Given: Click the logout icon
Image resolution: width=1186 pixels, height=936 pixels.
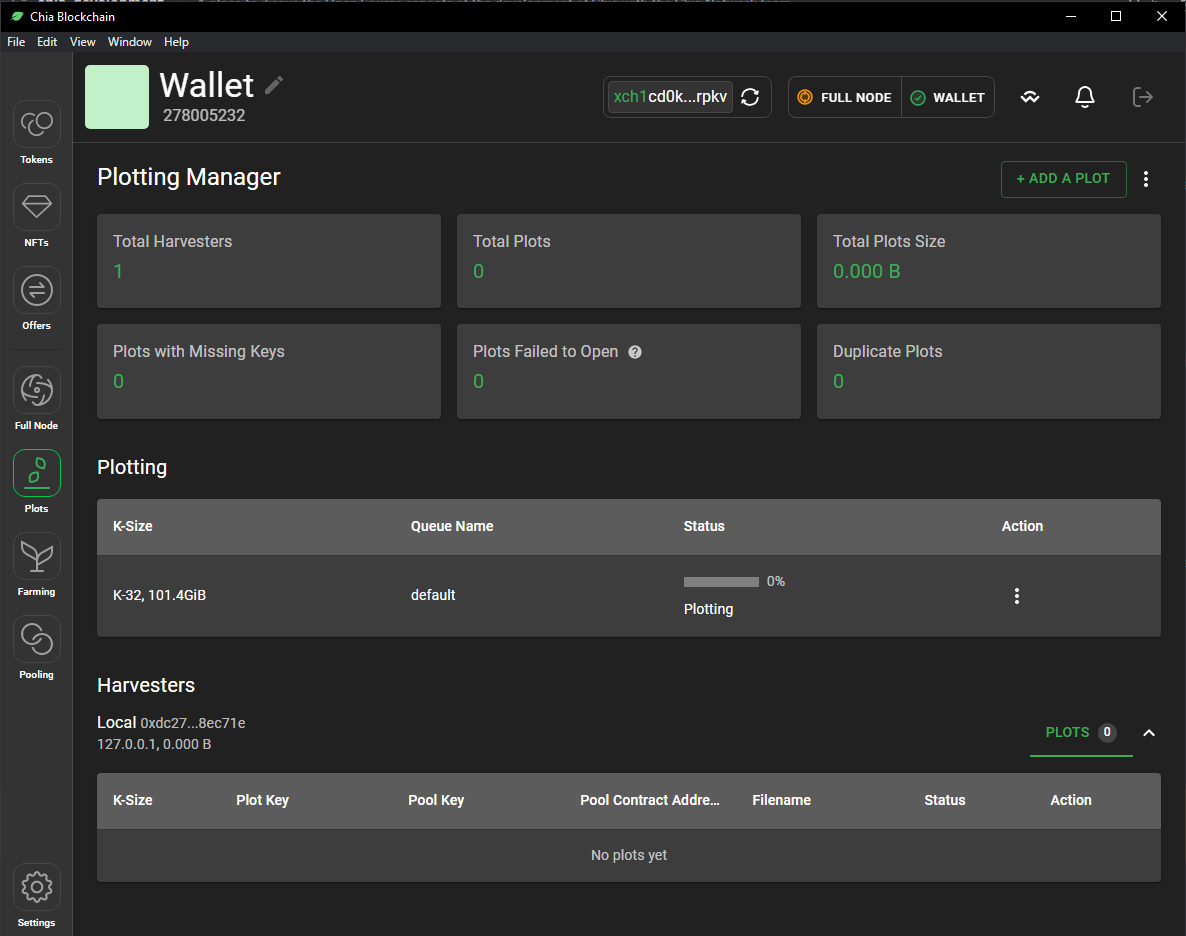Looking at the screenshot, I should tap(1142, 97).
